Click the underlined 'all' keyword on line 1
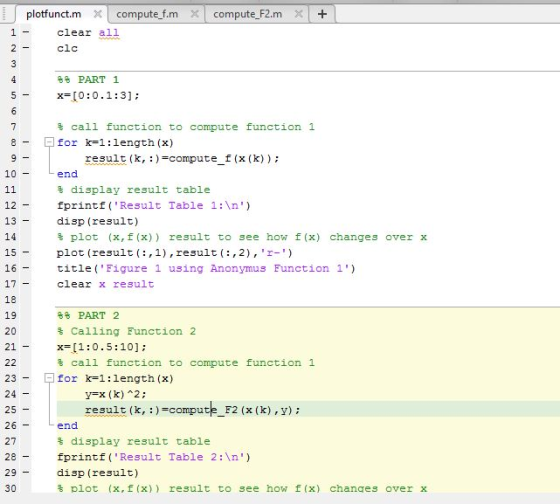Screen dimensions: 560x504 point(109,33)
